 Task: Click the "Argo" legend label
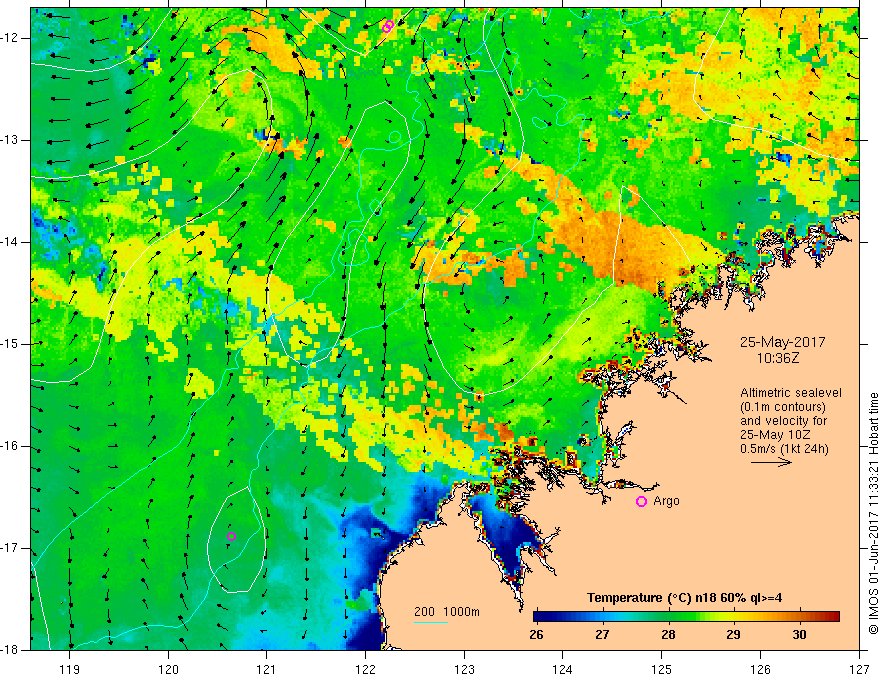tap(666, 501)
